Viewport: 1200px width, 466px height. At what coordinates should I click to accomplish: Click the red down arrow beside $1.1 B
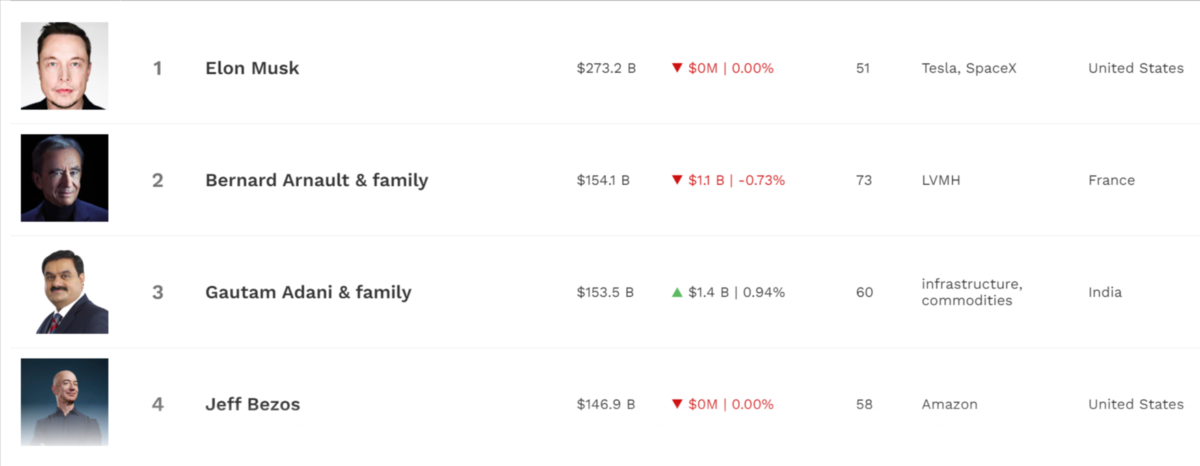677,180
